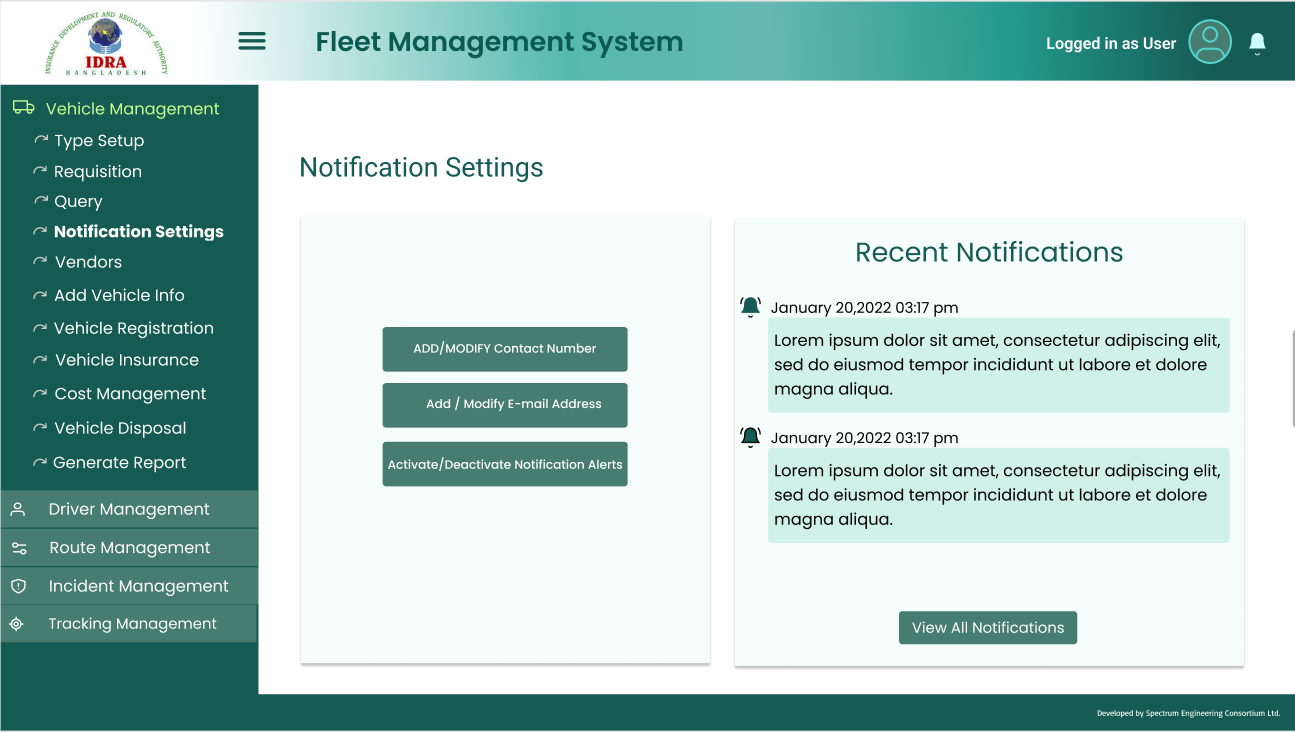Click the arrow icon next to Vendors
Screen dimensions: 1295x732
[x=40, y=261]
